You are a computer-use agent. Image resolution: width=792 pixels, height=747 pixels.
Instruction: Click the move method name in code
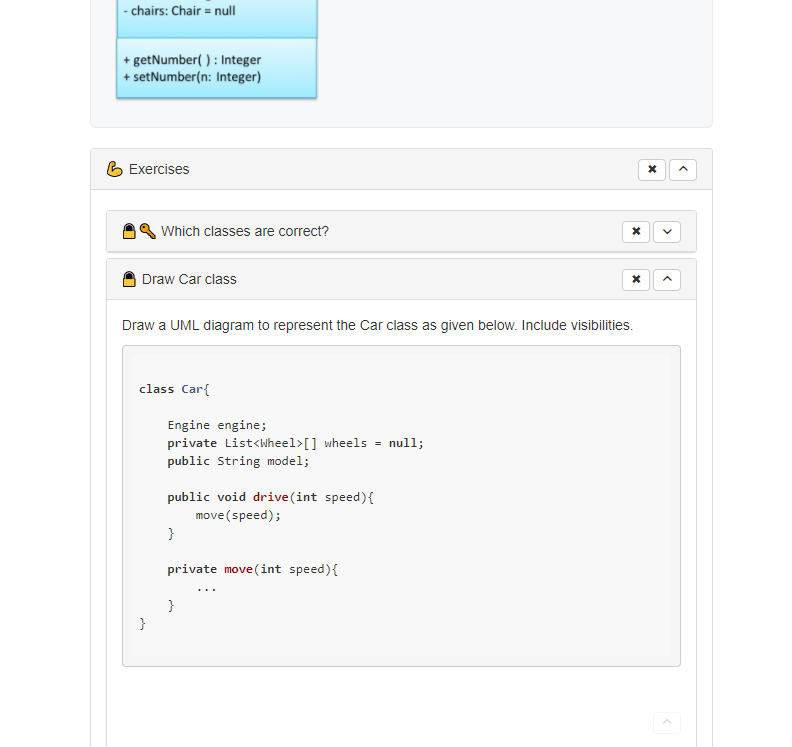pos(238,569)
